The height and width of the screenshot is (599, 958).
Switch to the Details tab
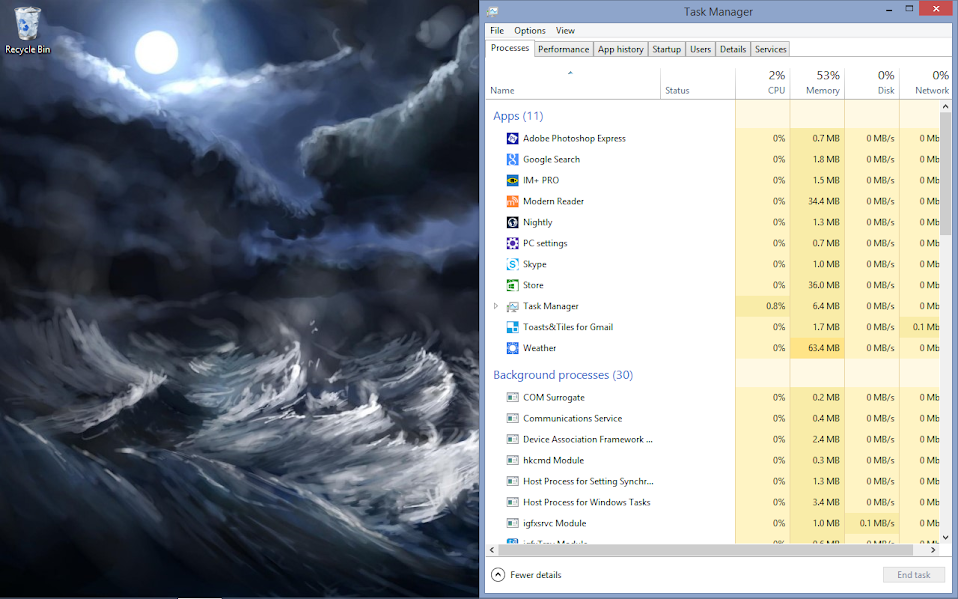[733, 50]
